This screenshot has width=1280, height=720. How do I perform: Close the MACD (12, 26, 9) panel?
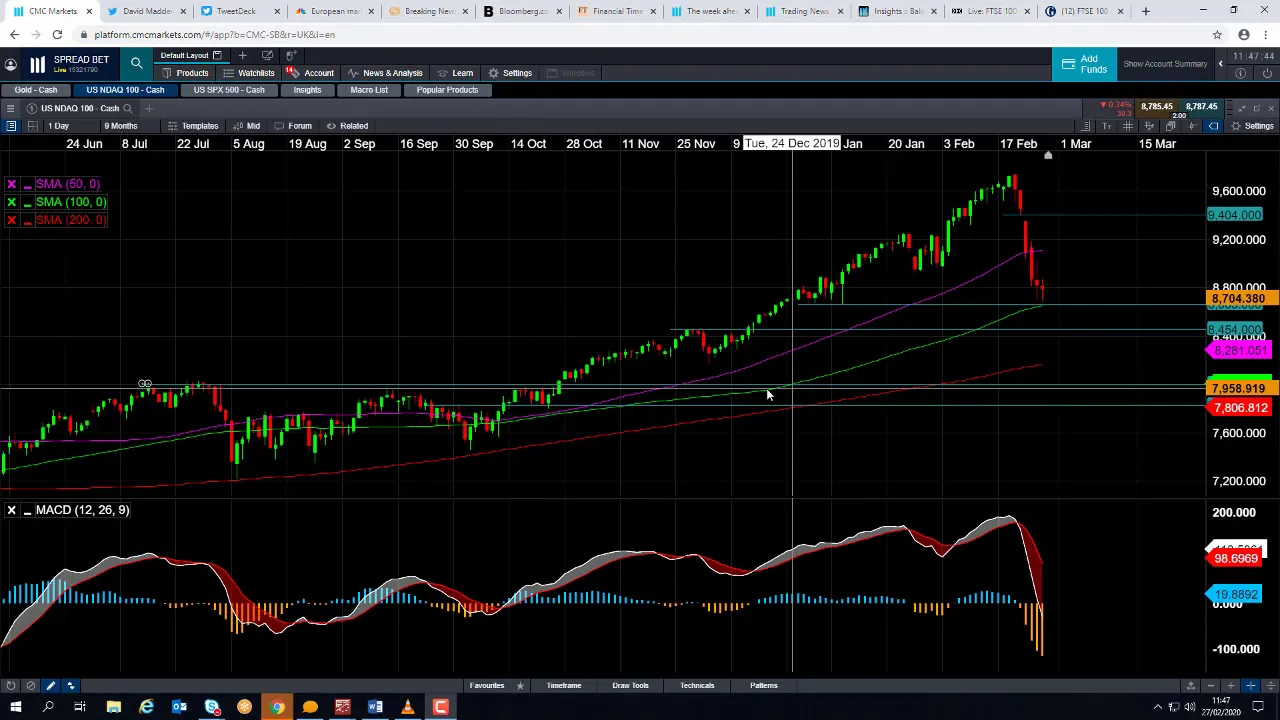11,510
